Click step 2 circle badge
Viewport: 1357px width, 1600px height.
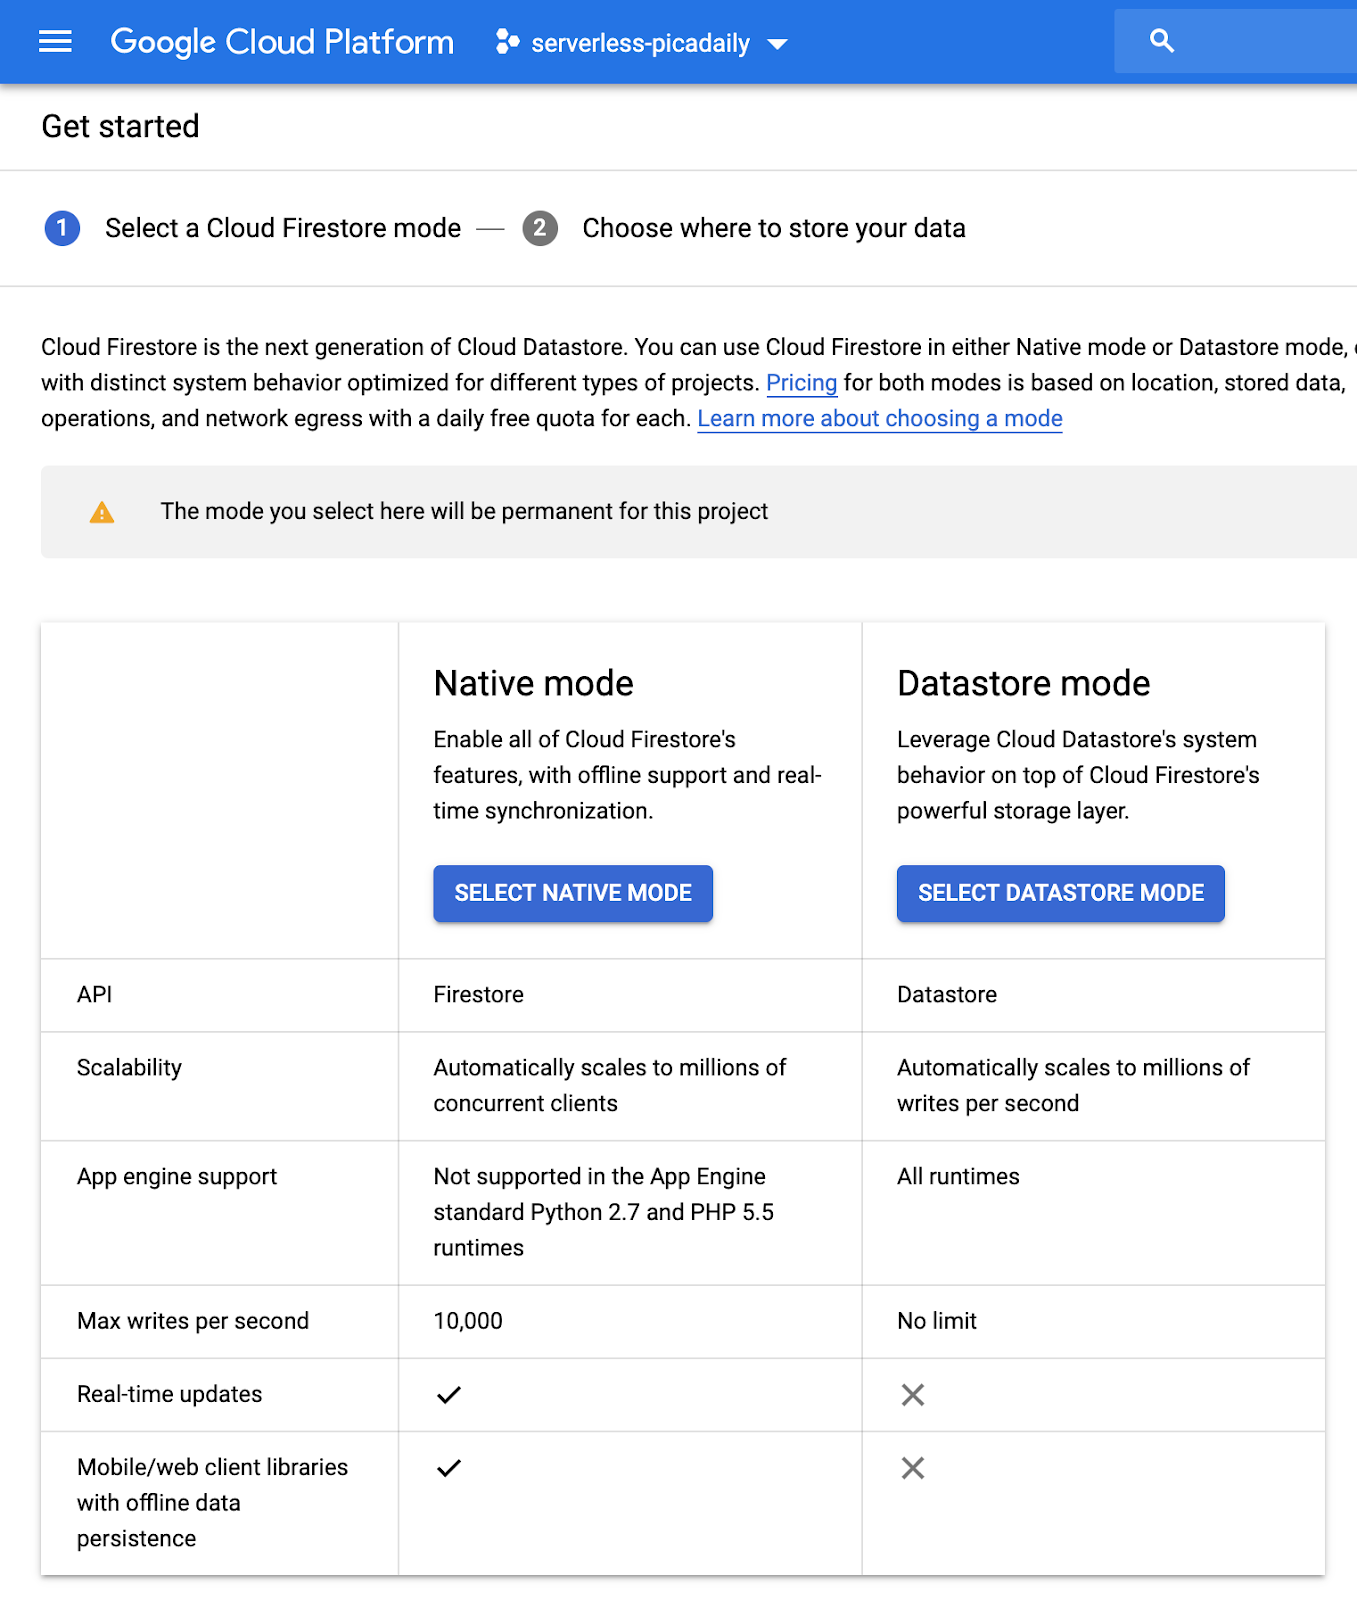[540, 228]
